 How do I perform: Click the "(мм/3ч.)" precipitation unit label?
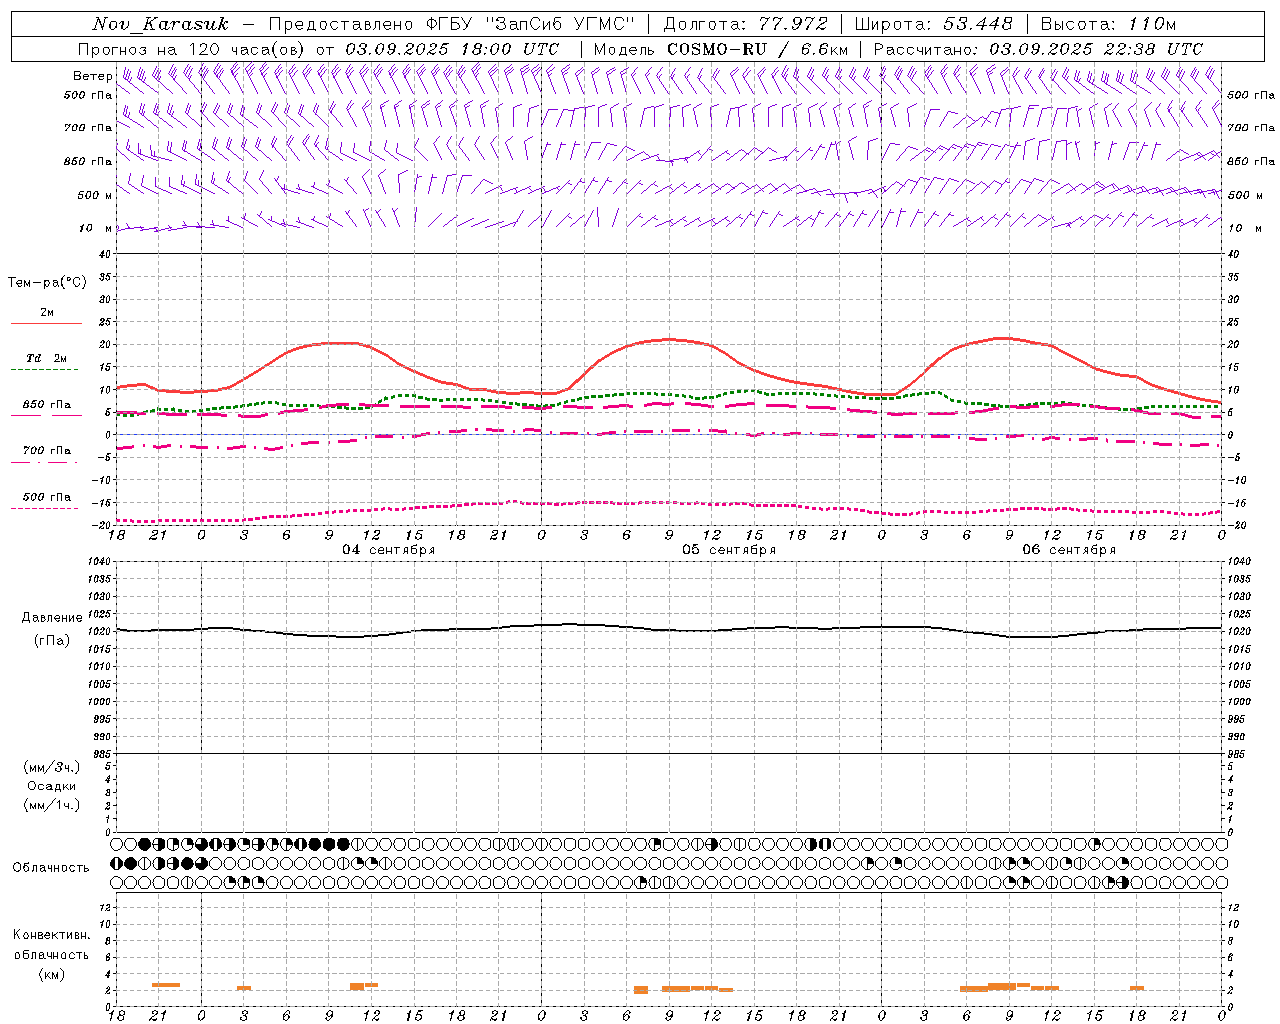52,767
